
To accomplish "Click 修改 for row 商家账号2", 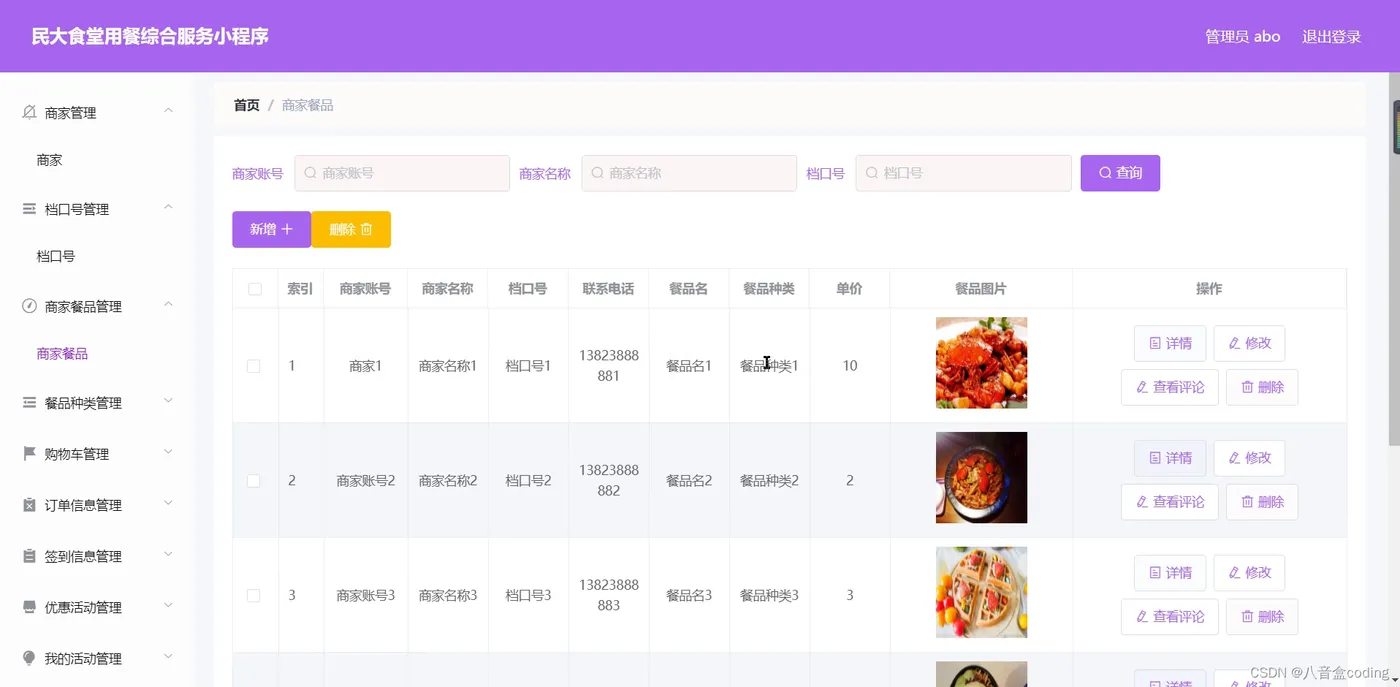I will point(1249,458).
